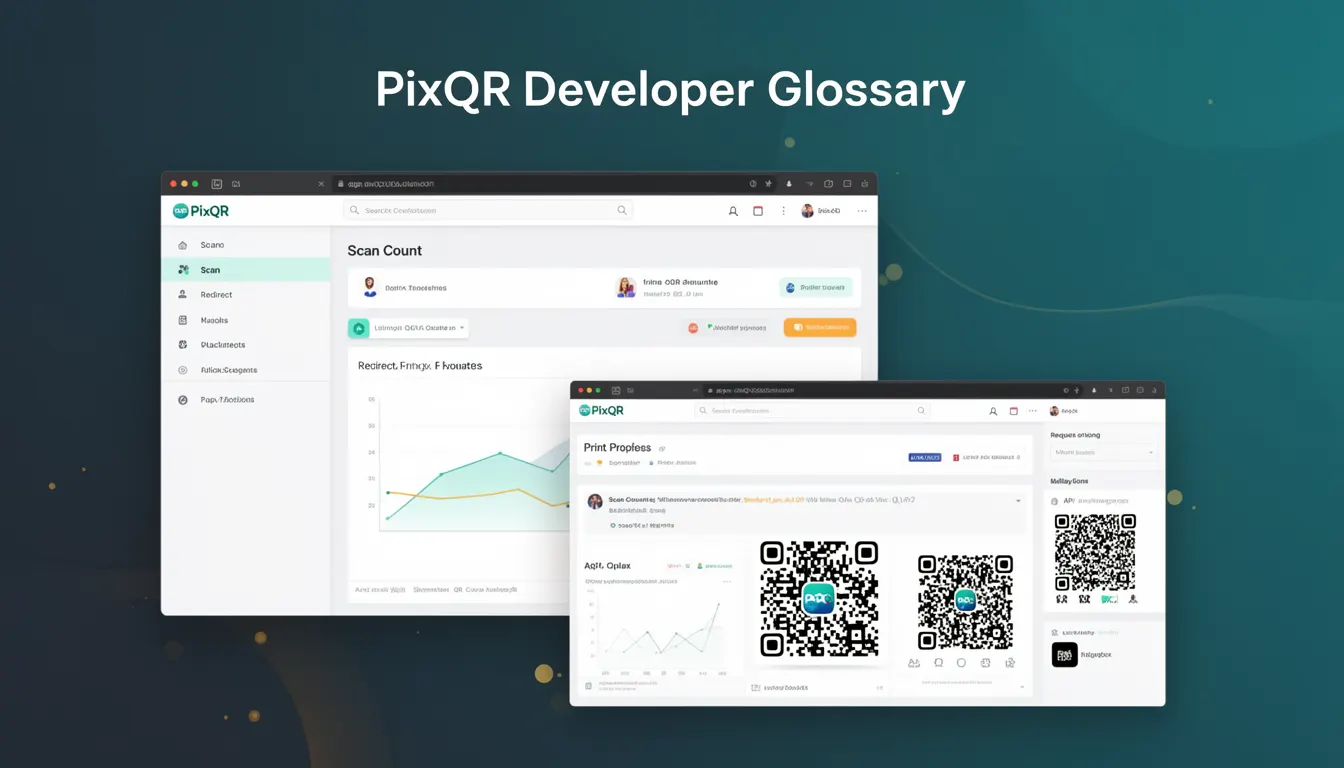This screenshot has width=1344, height=768.
Task: Click the orange button in the back window
Action: point(820,327)
